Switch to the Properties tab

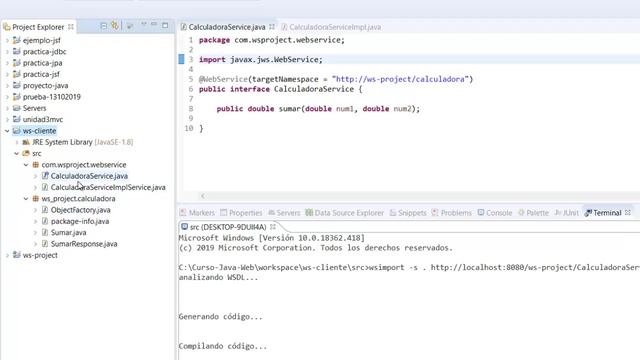click(241, 213)
